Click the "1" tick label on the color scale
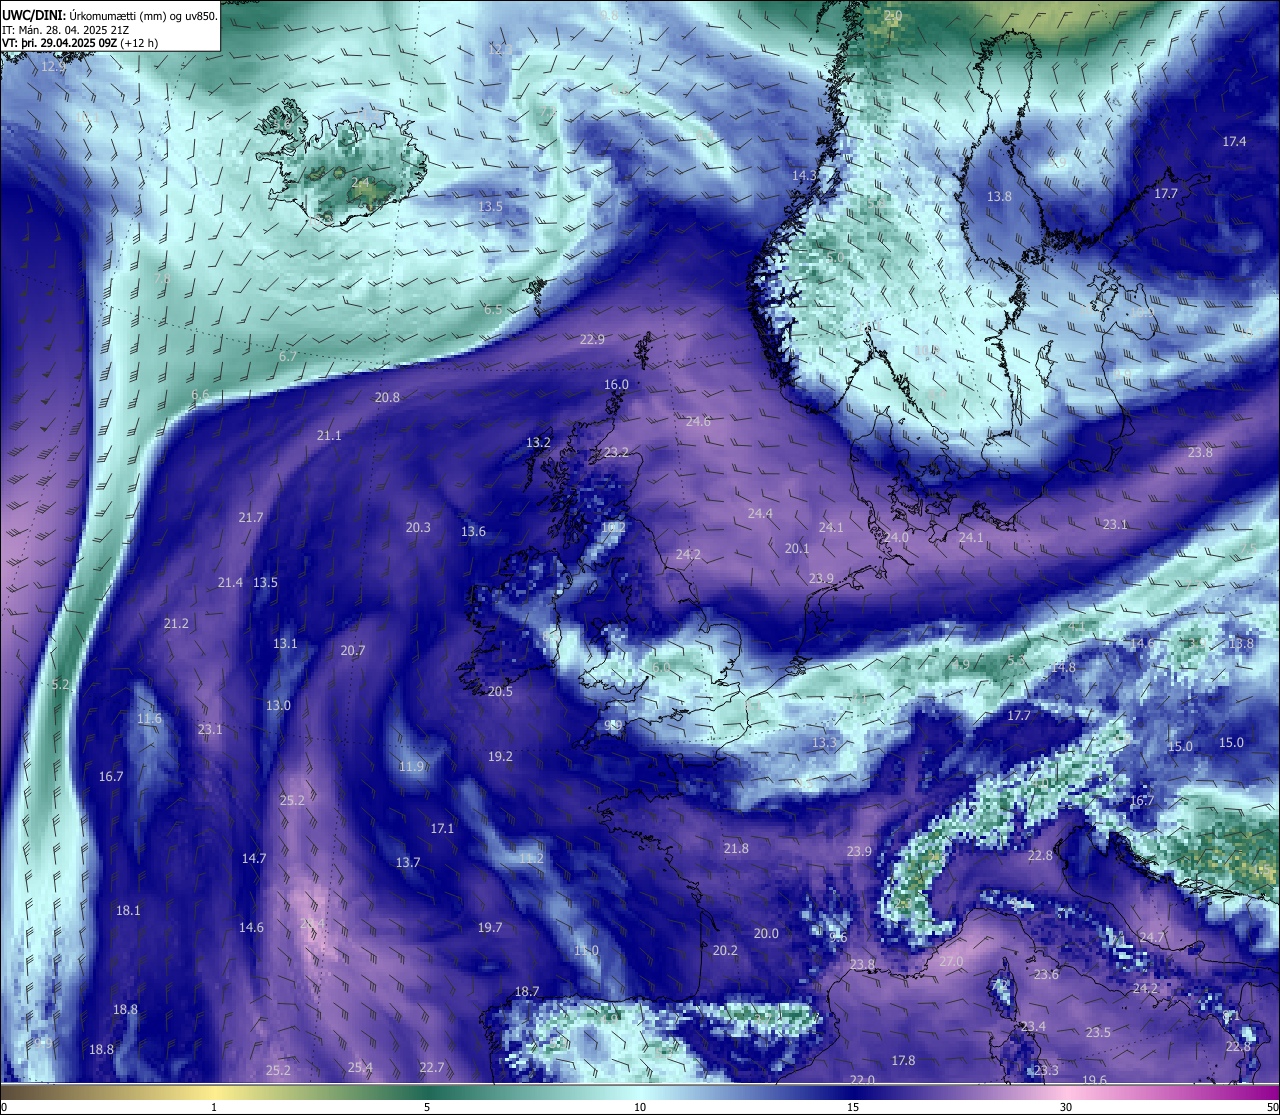Image resolution: width=1280 pixels, height=1115 pixels. pyautogui.click(x=214, y=1107)
